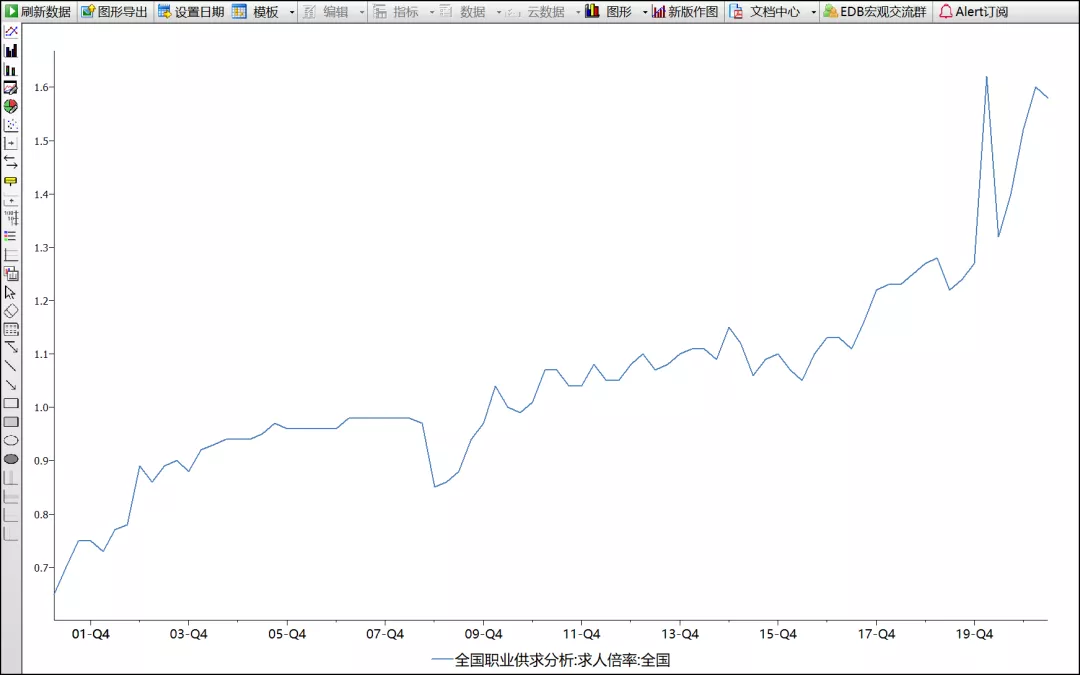
Task: Click the 01-Q4 x-axis label
Action: click(90, 634)
